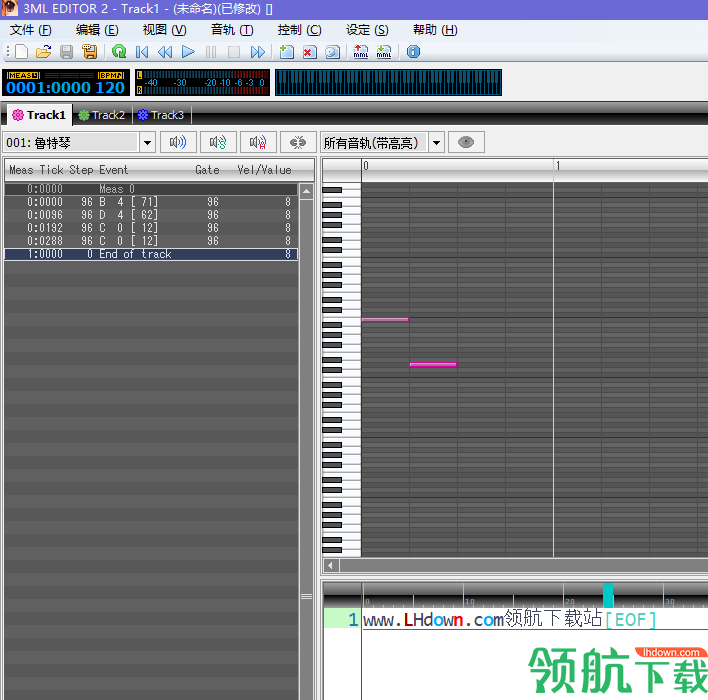Click the Gate column header
Viewport: 708px width, 700px height.
click(x=207, y=170)
